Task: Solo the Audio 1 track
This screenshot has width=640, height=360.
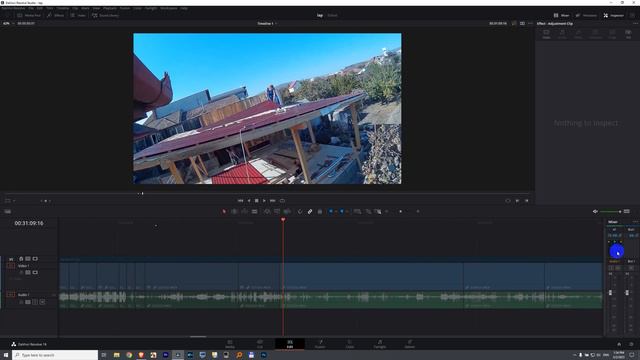Action: point(35,302)
